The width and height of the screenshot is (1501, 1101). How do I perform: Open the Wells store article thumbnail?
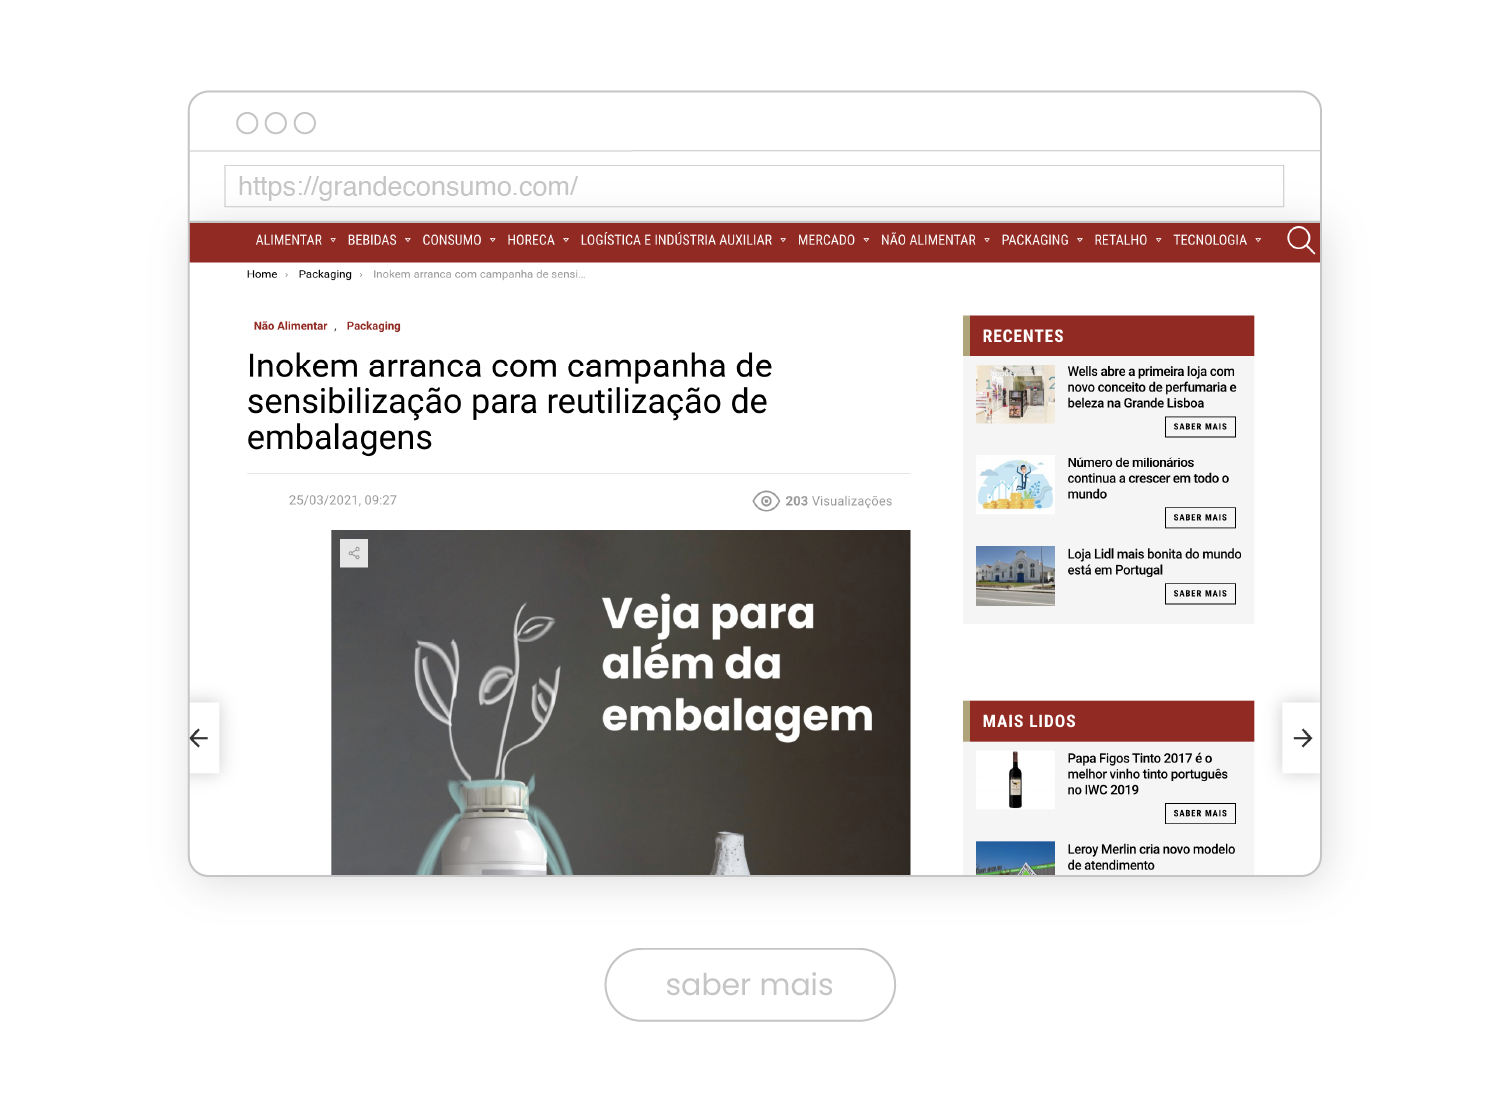click(x=1015, y=394)
